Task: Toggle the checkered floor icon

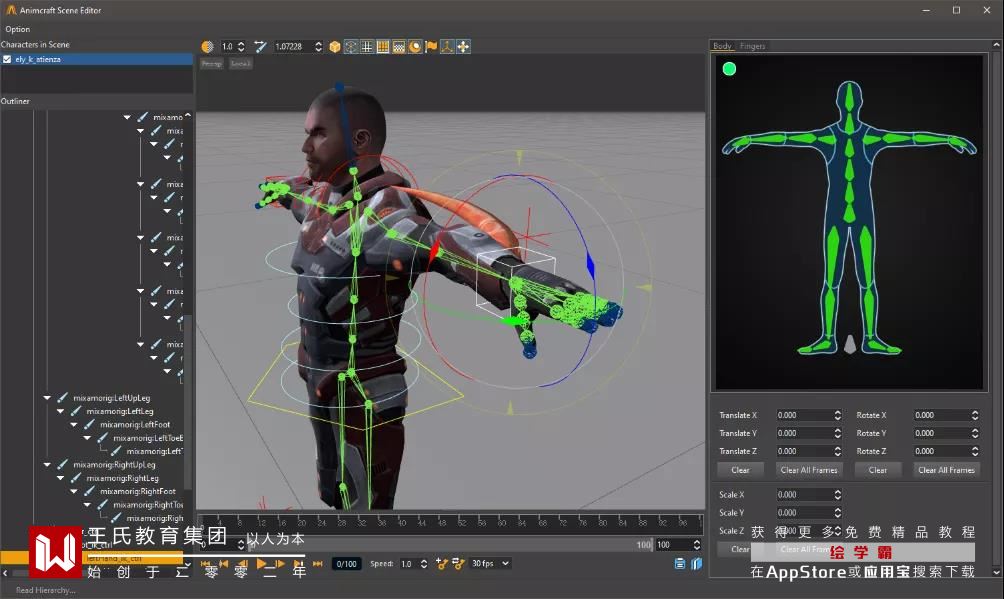Action: click(399, 47)
